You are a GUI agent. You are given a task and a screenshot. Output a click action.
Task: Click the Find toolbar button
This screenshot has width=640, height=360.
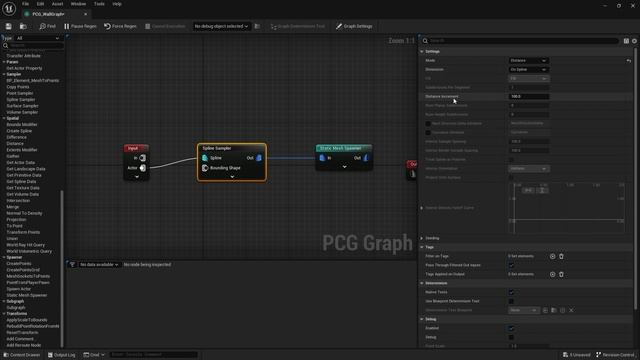(47, 26)
